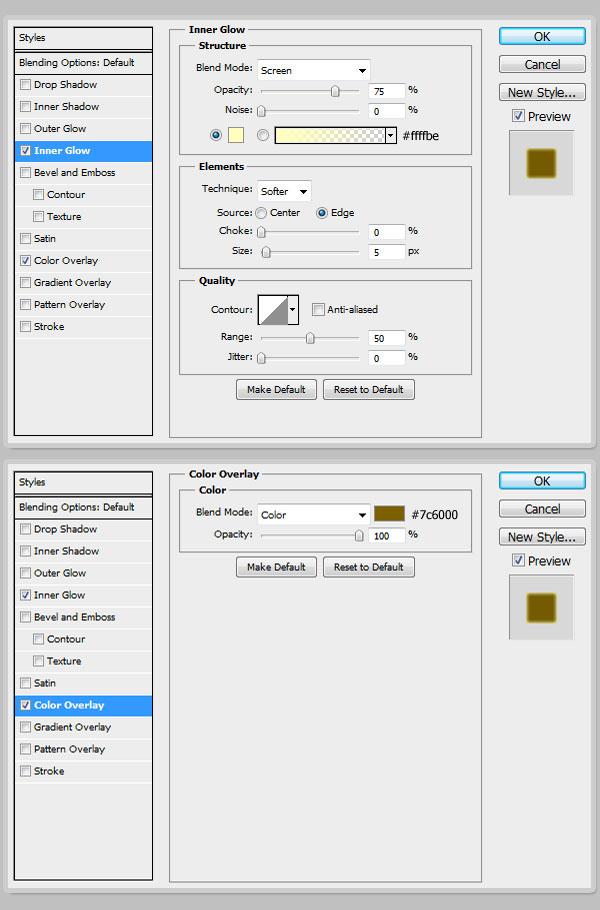This screenshot has height=910, width=600.
Task: Click Reset to Default in Color Overlay dialog
Action: point(368,567)
